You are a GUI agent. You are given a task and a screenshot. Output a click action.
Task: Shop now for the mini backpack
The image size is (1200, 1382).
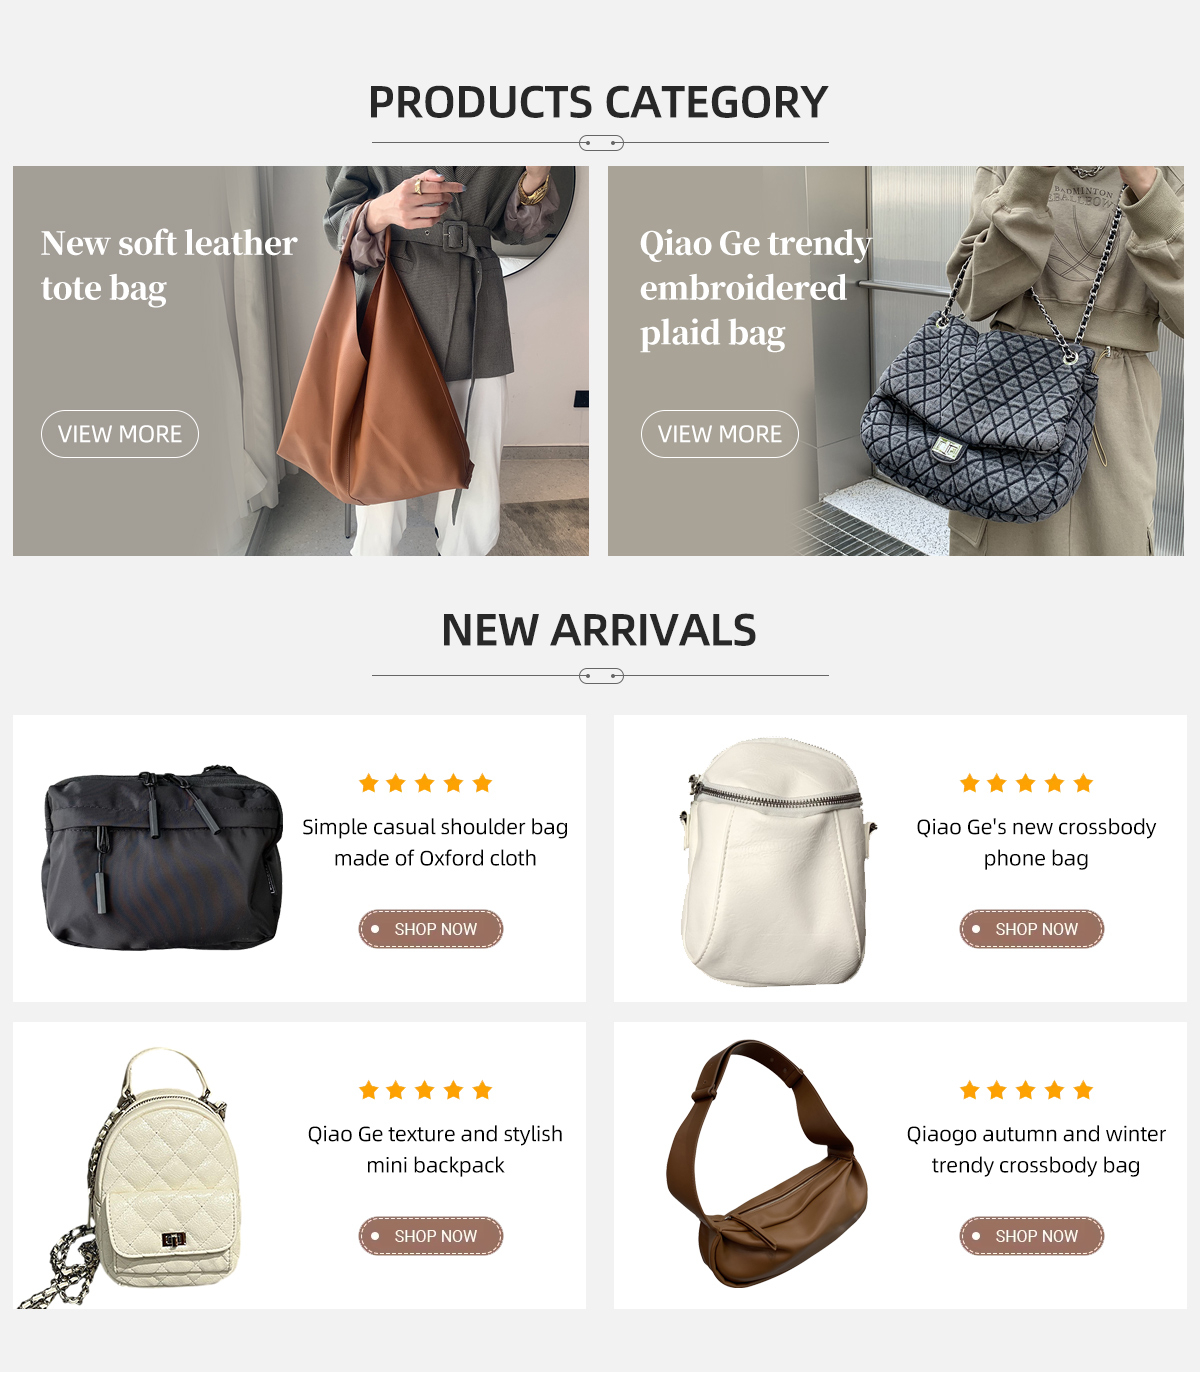click(431, 1236)
